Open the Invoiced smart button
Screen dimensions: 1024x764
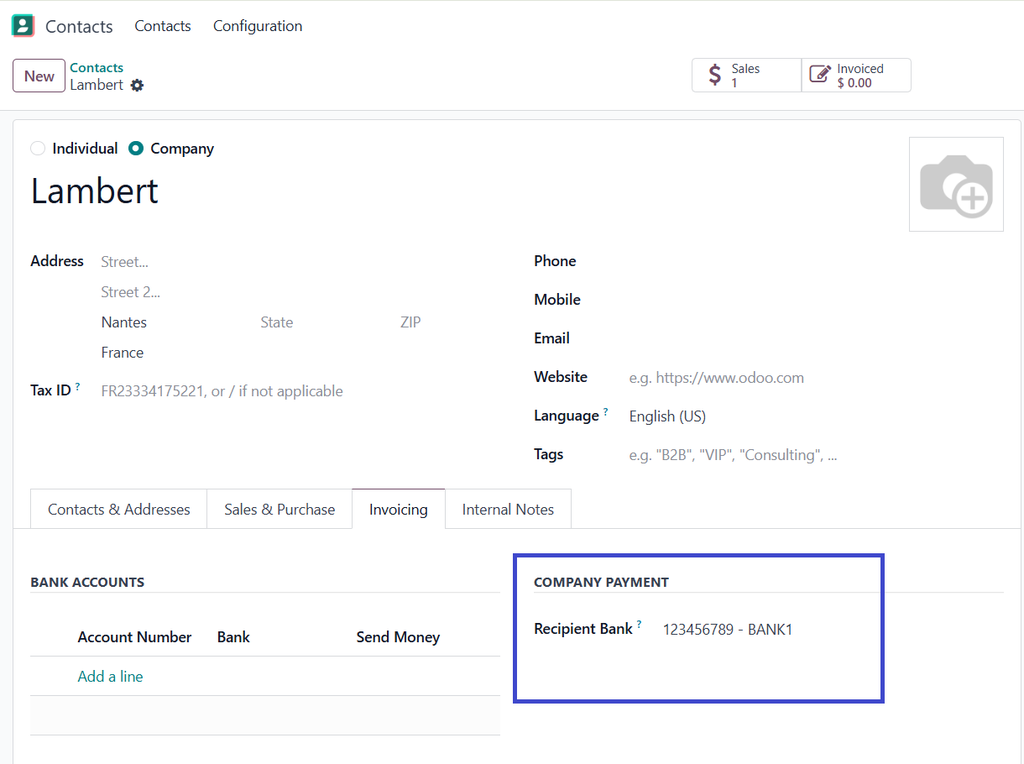[856, 75]
